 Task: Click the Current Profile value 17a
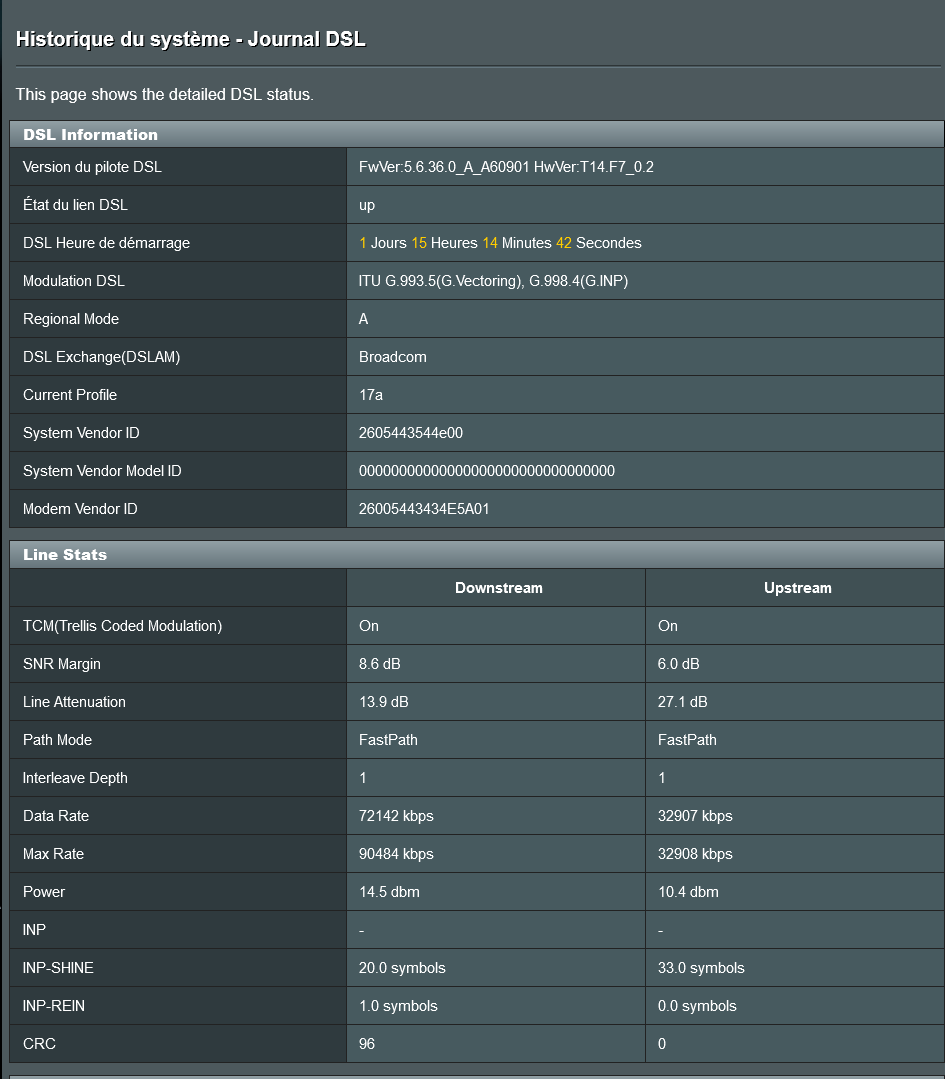coord(370,395)
